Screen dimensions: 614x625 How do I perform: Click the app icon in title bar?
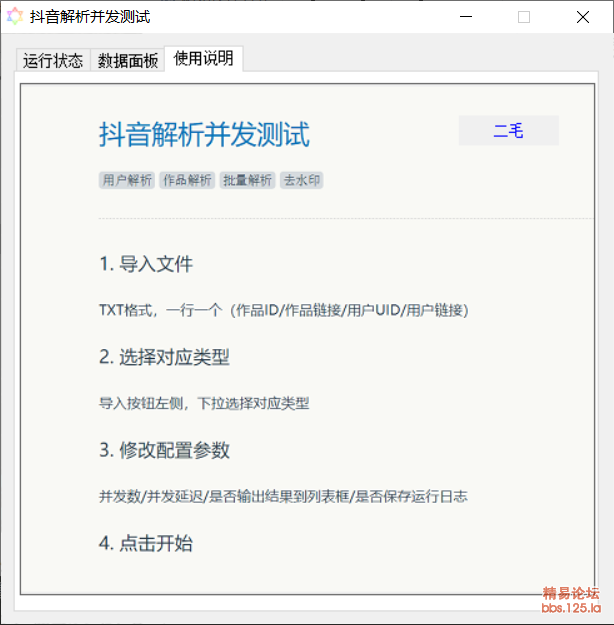(15, 17)
